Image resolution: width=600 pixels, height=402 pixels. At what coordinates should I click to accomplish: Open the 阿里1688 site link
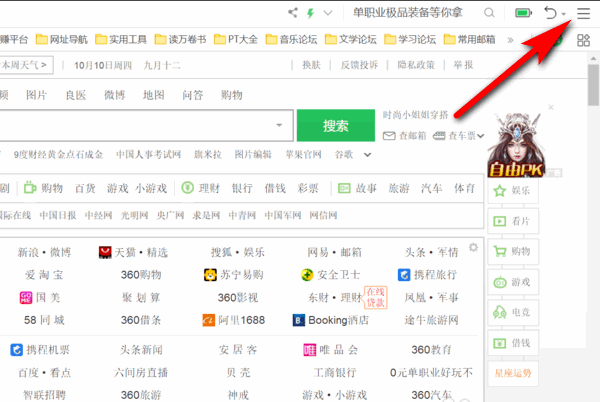234,320
